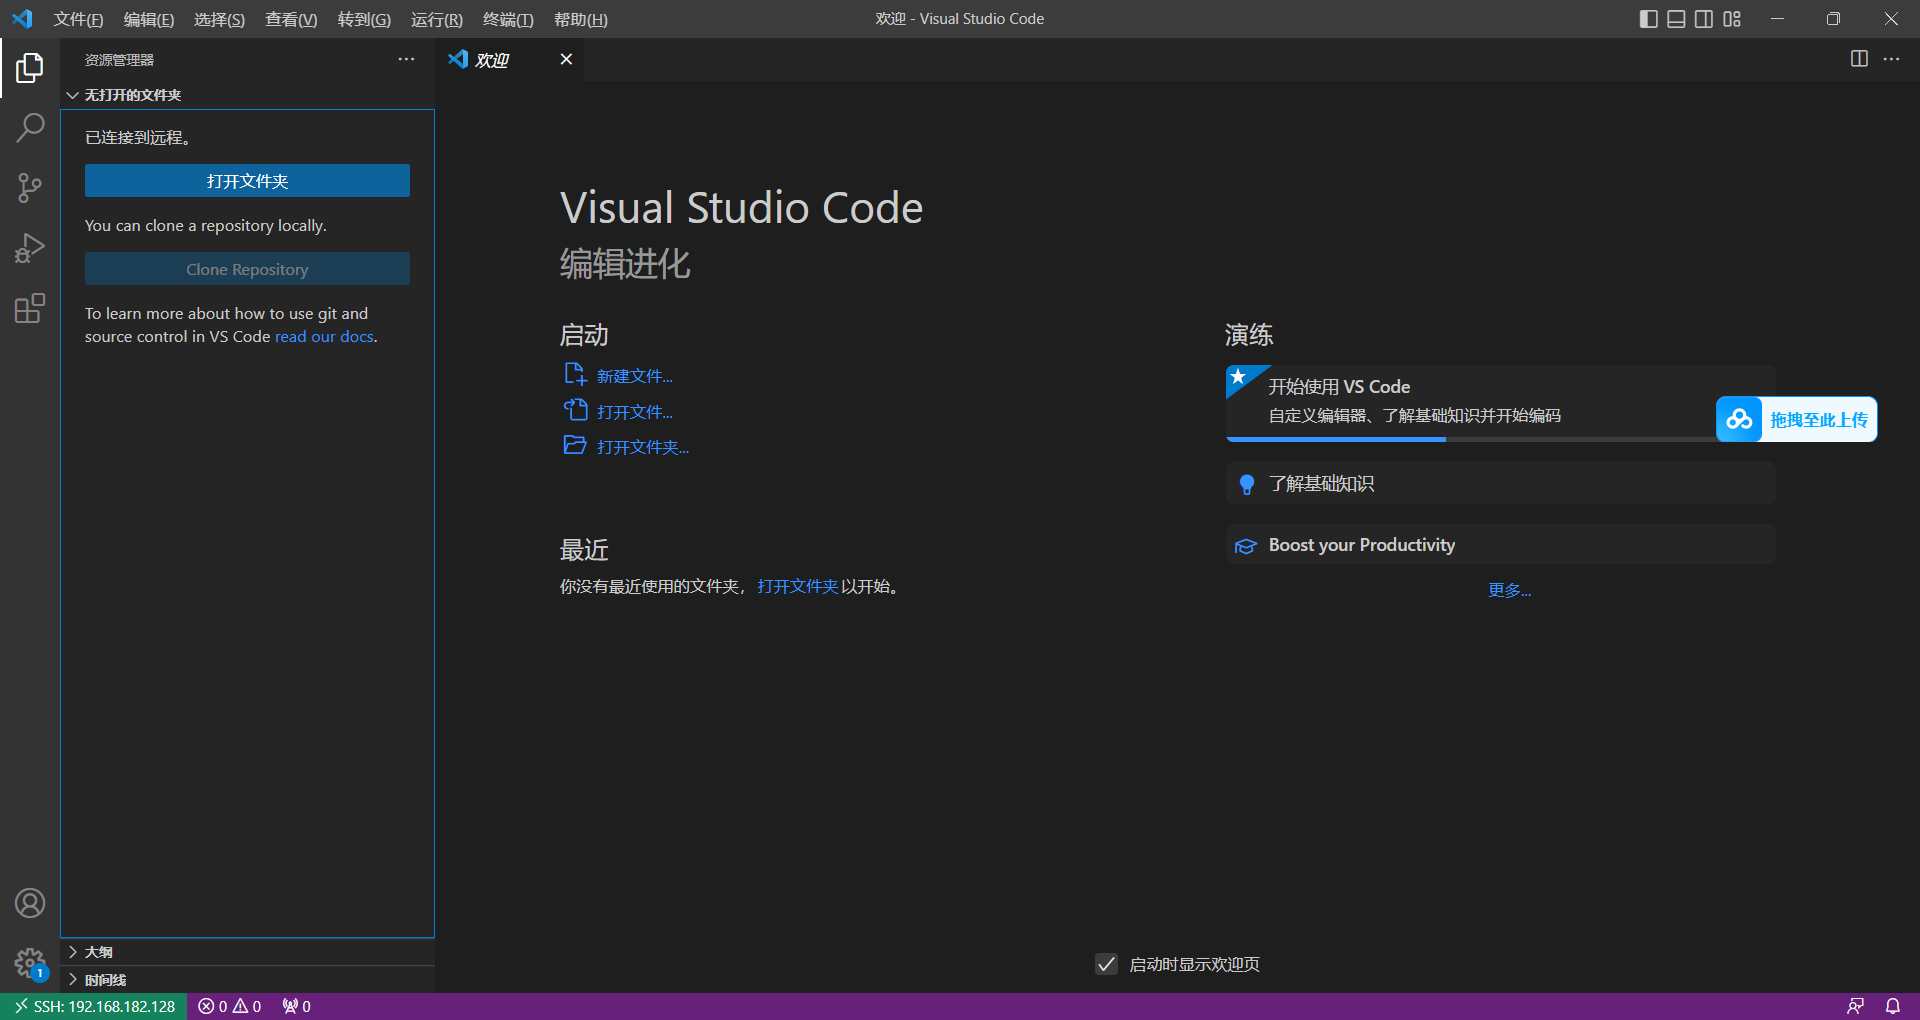Screen dimensions: 1920x1020
Task: Open the 文件(F) menu
Action: [x=78, y=19]
